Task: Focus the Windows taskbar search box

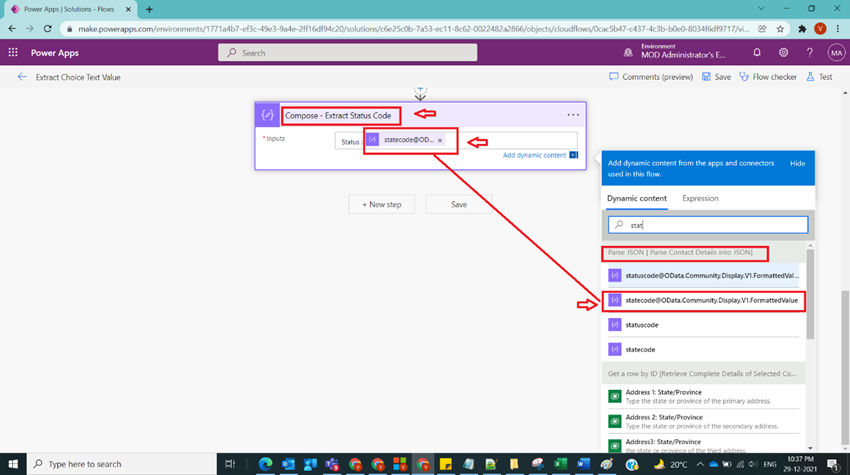Action: (122, 464)
